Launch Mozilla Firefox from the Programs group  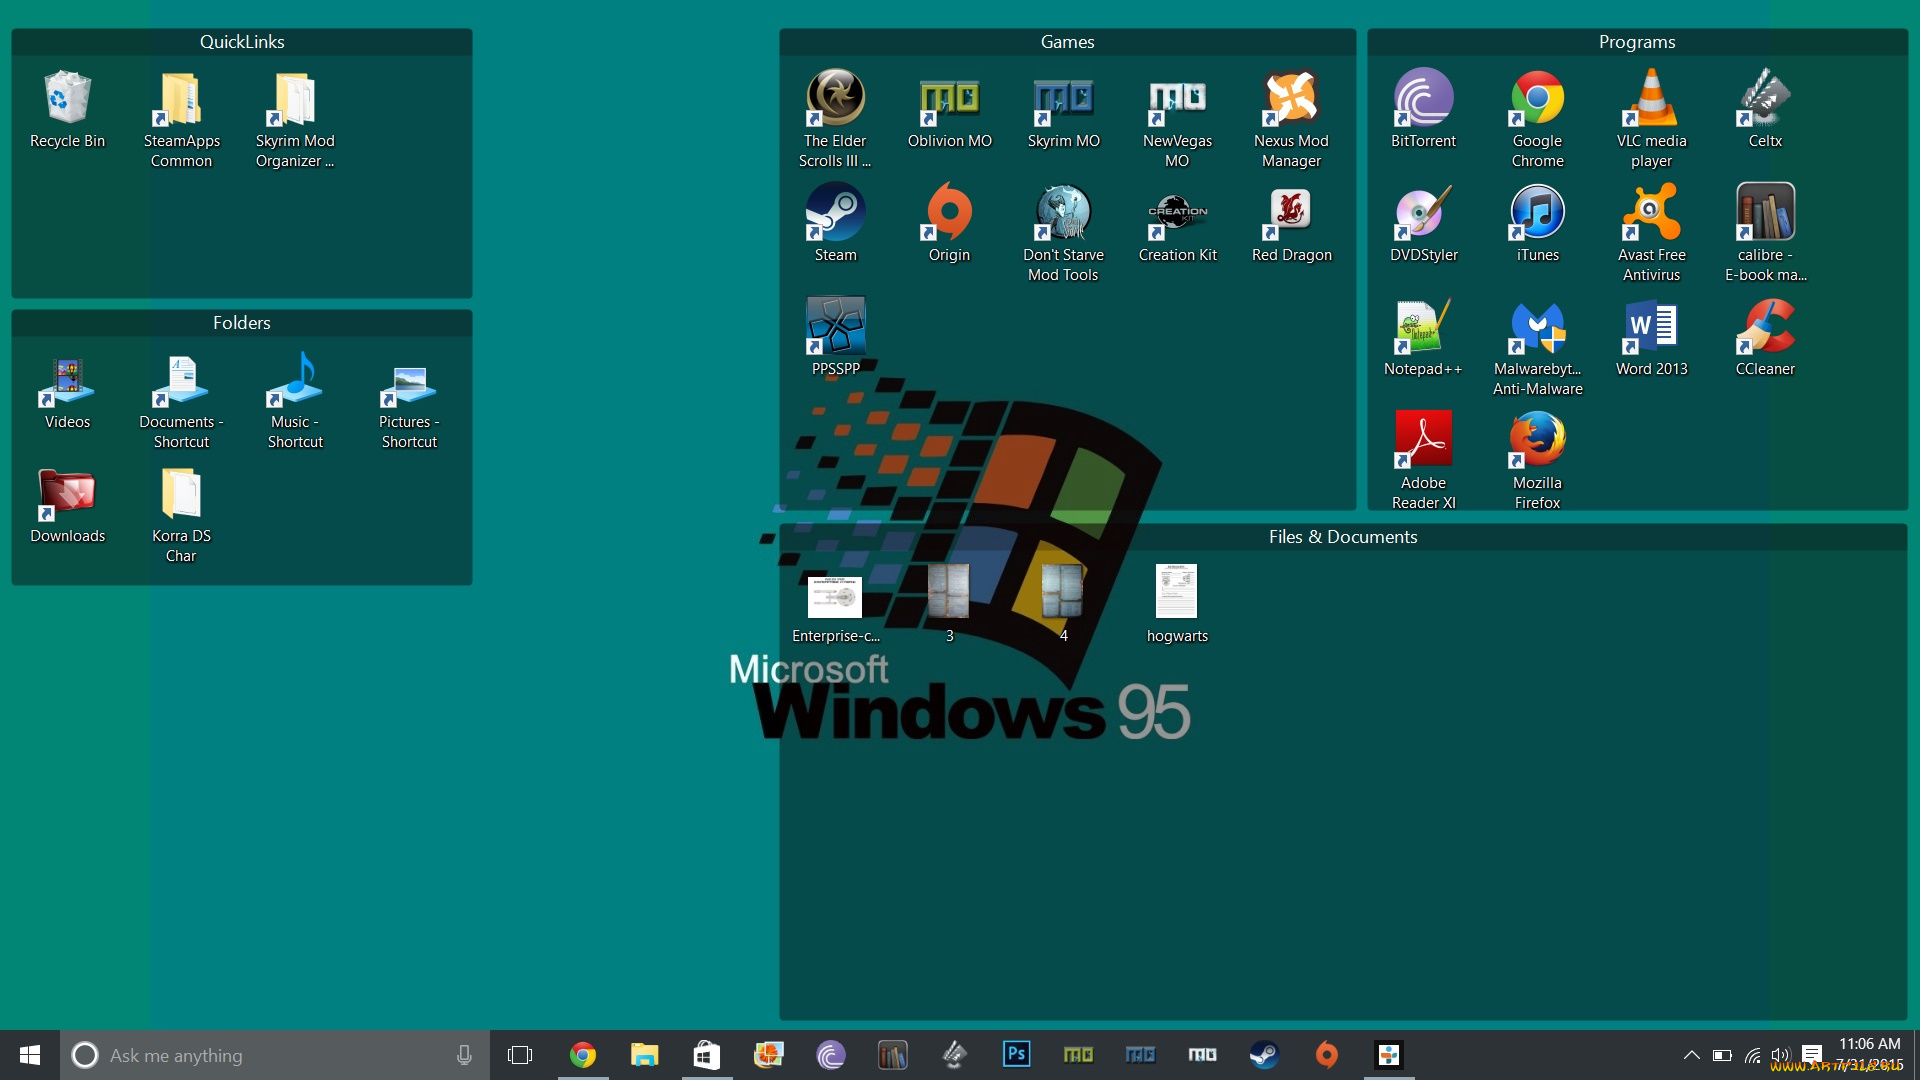(x=1536, y=441)
